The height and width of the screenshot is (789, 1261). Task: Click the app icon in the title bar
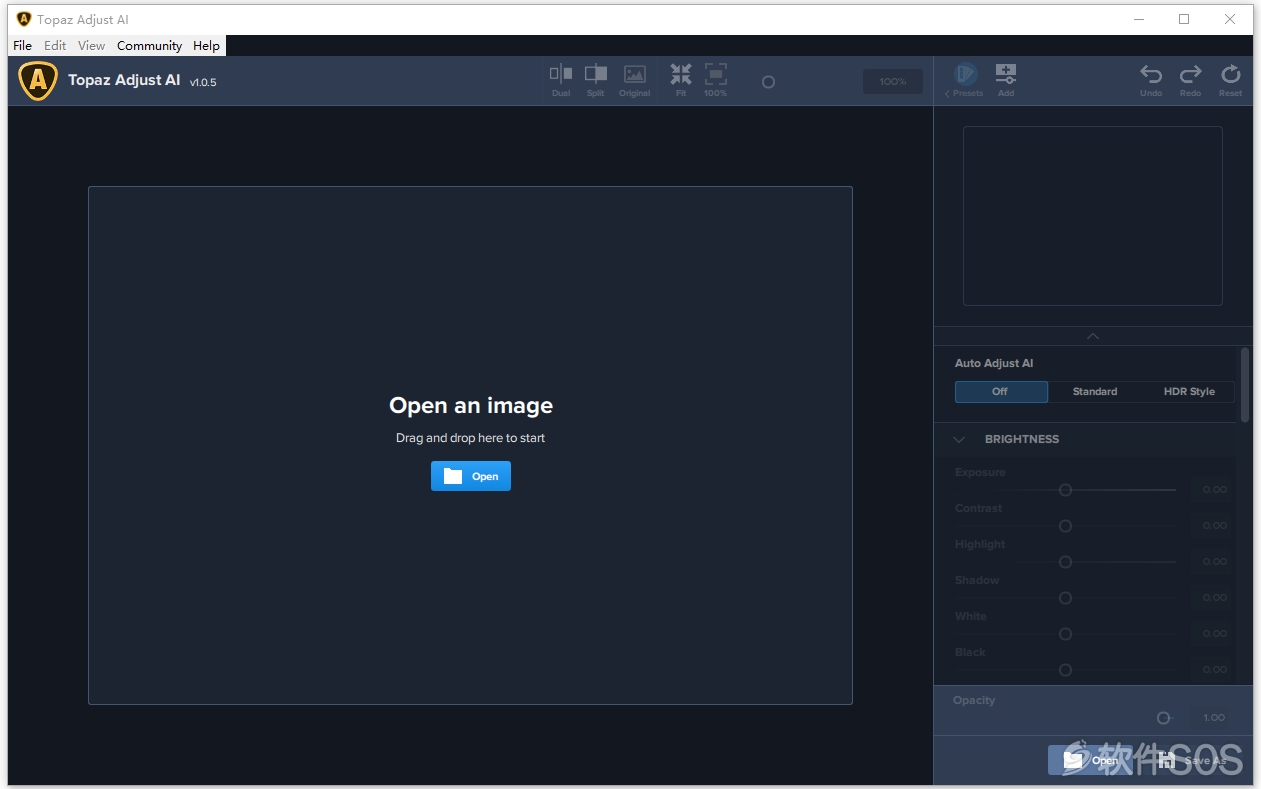pos(24,19)
